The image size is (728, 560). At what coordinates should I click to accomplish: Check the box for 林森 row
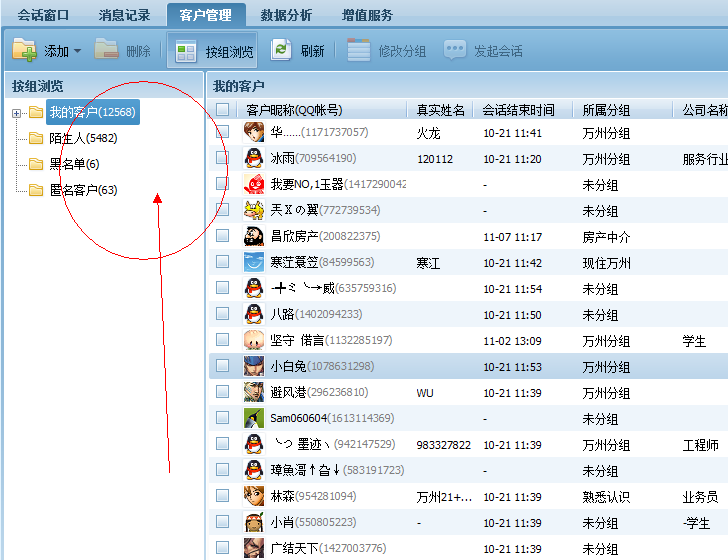(222, 496)
